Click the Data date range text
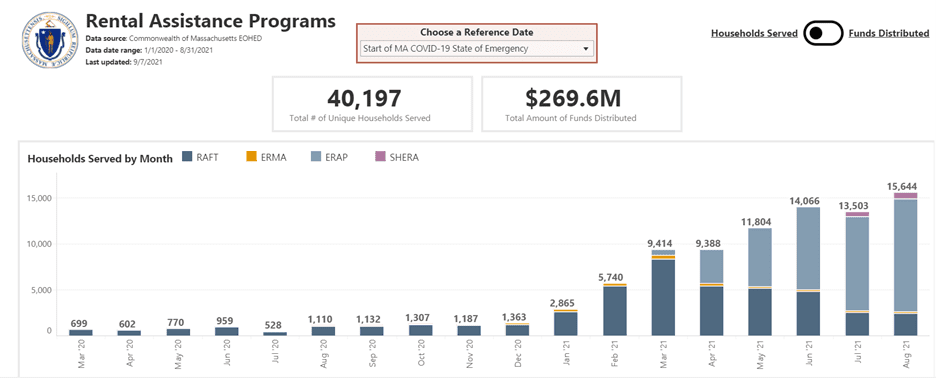936x378 pixels. 149,50
